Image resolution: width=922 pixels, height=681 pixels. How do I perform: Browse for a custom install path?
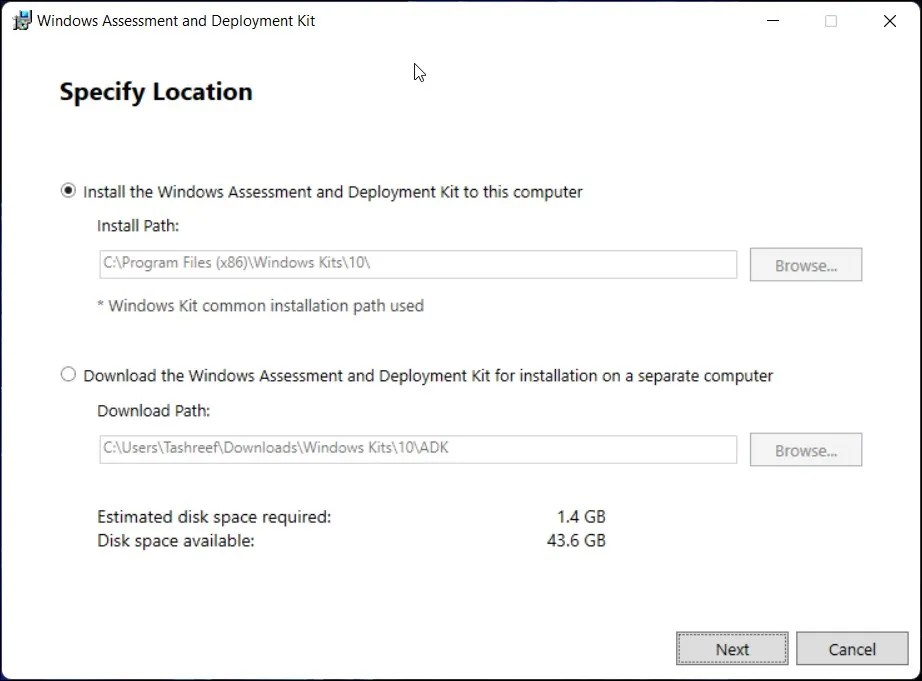805,264
